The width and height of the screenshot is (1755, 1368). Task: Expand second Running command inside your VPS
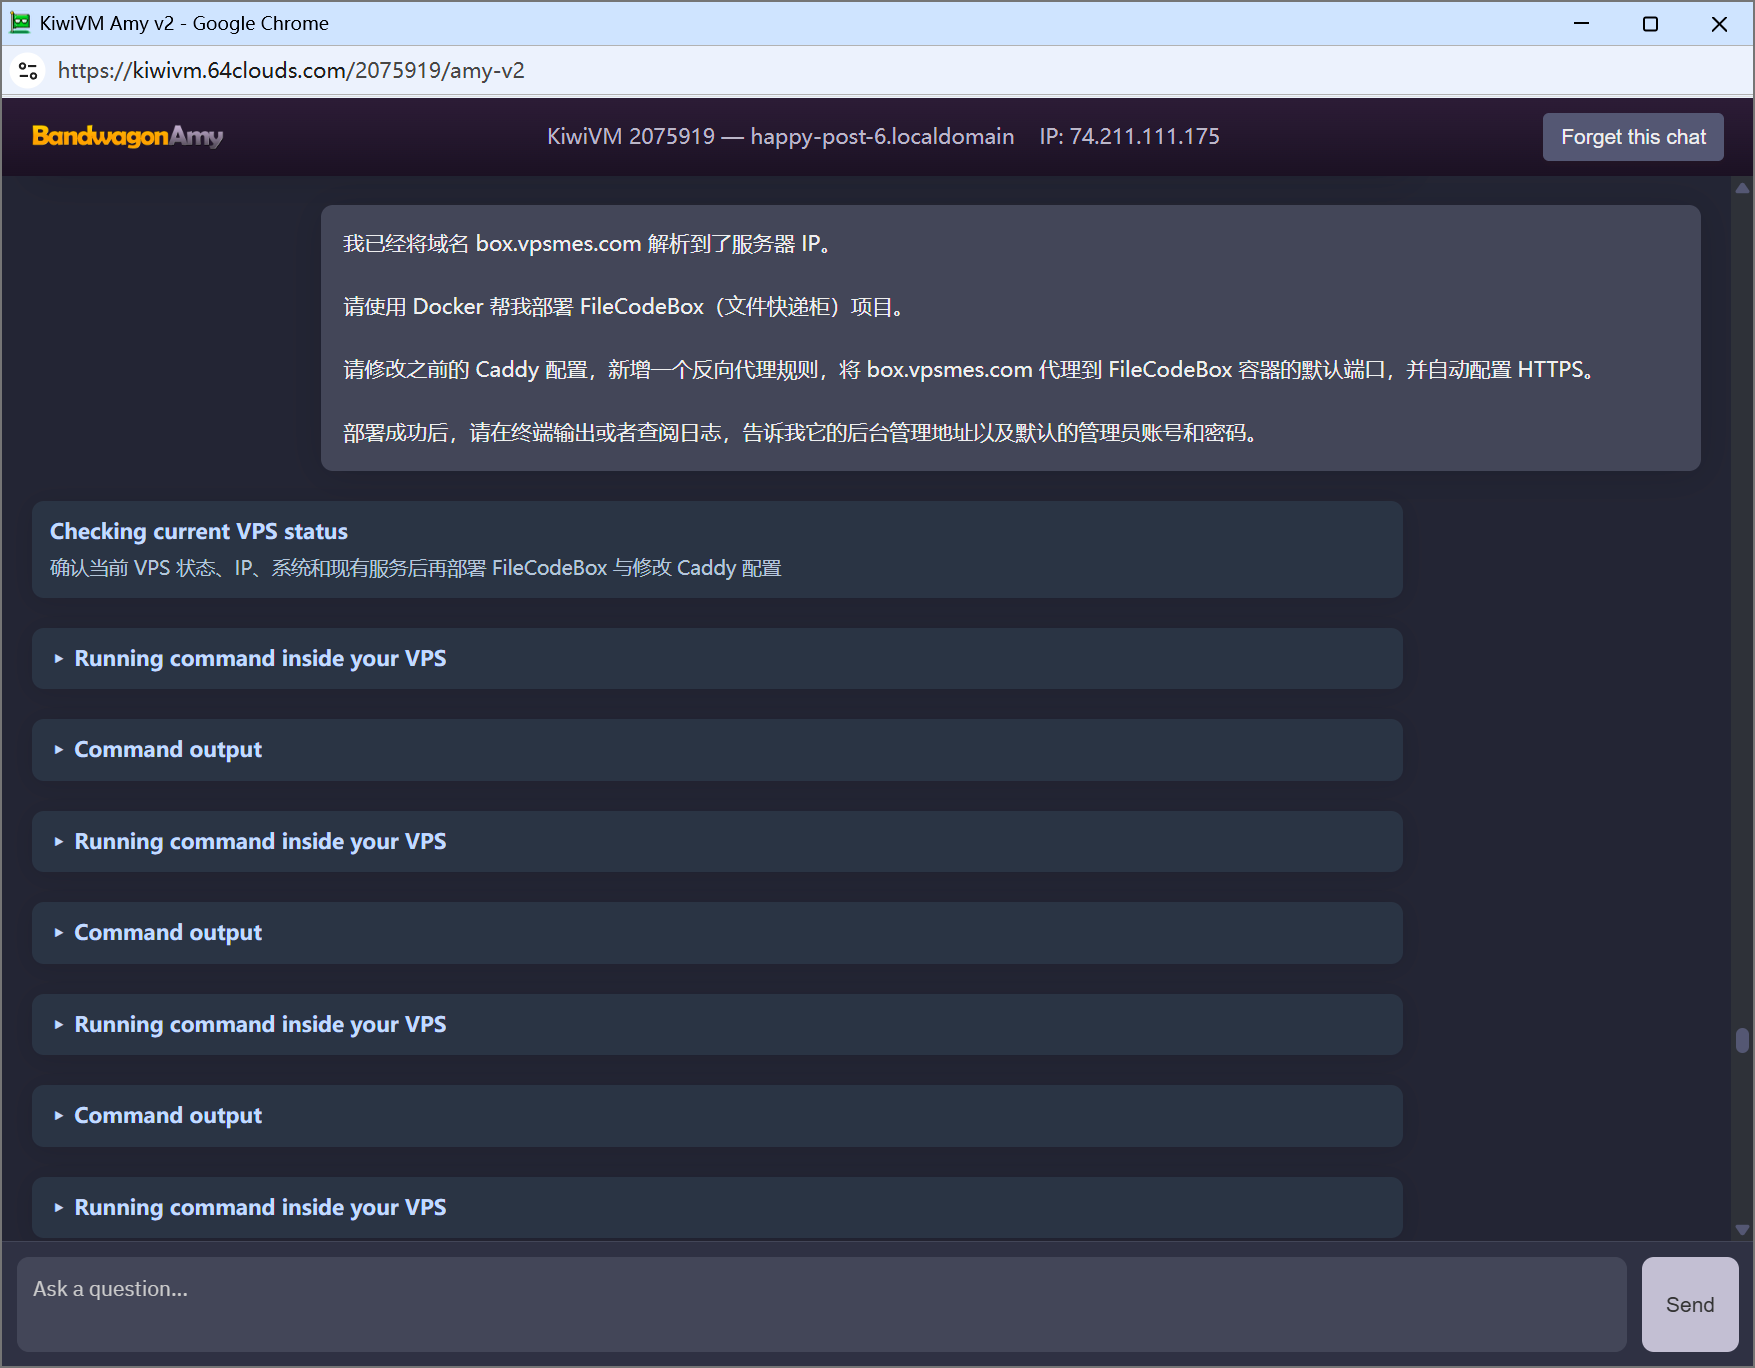(717, 841)
